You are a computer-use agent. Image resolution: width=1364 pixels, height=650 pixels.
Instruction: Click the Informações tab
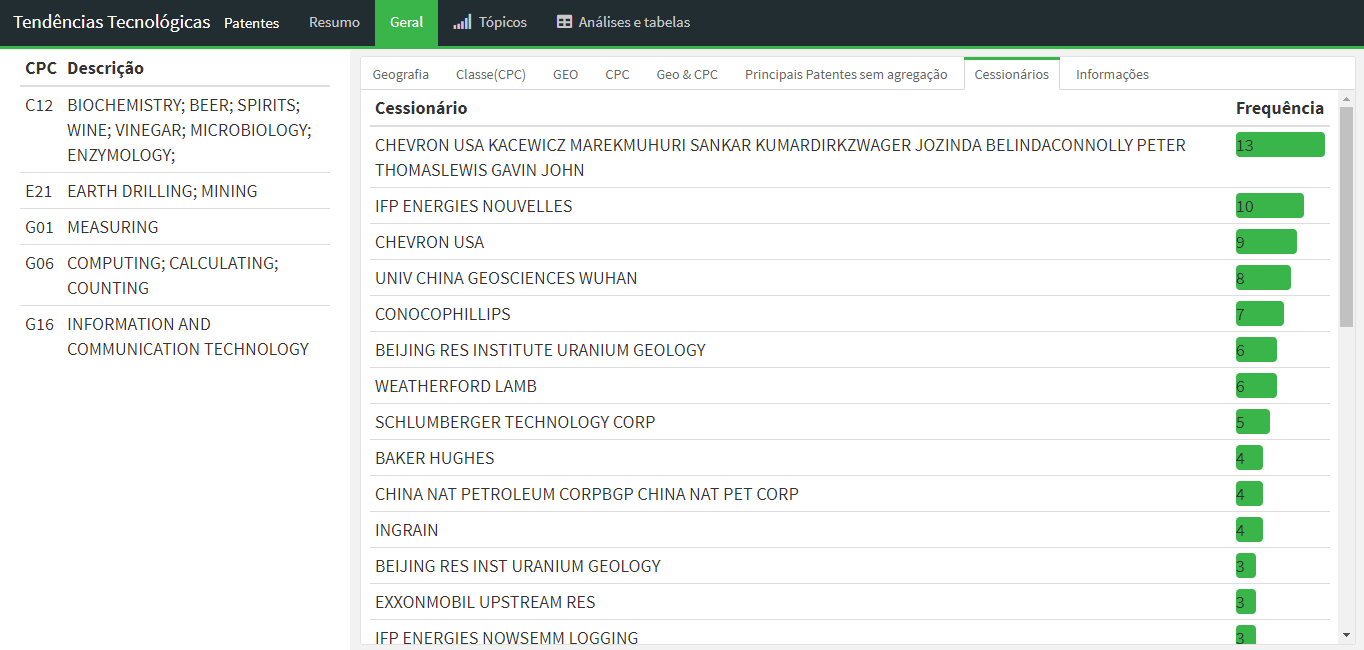[x=1112, y=74]
